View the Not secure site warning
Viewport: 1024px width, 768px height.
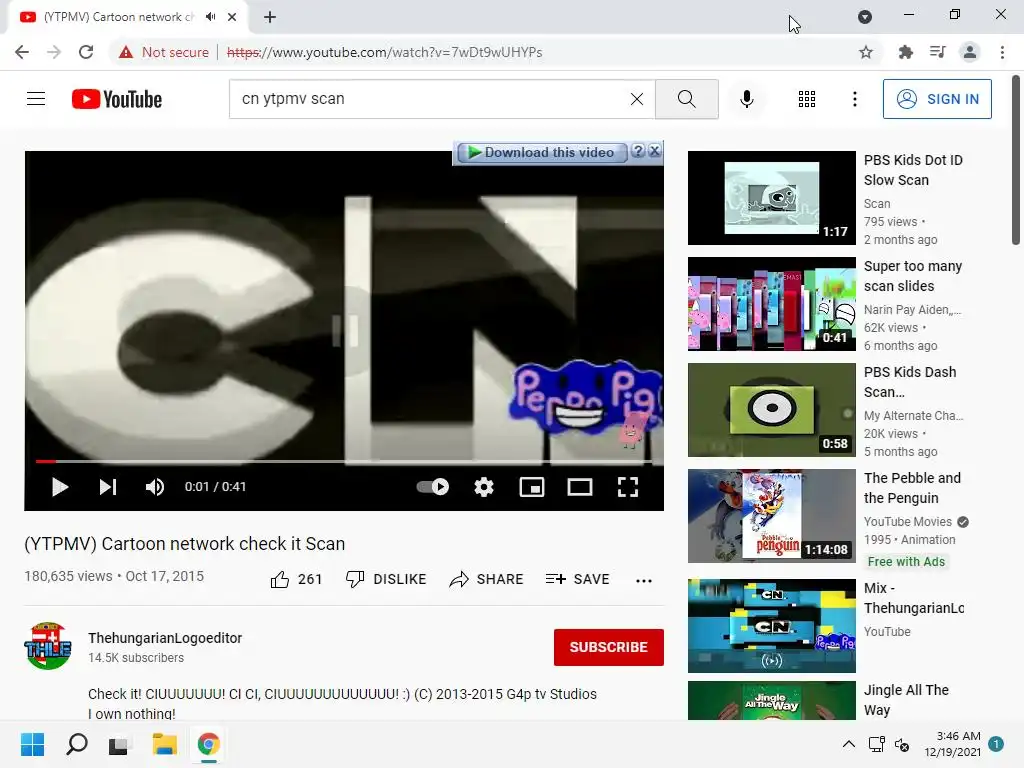click(x=164, y=52)
